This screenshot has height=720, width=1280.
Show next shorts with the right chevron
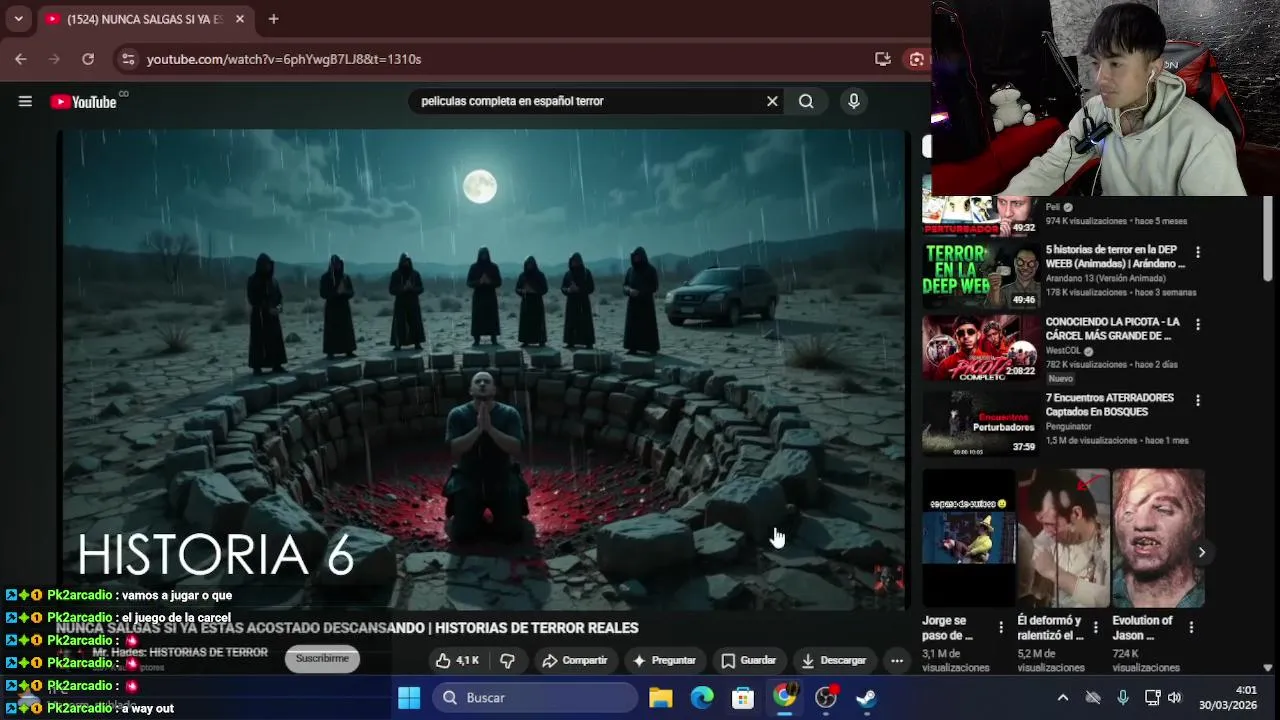pyautogui.click(x=1202, y=552)
